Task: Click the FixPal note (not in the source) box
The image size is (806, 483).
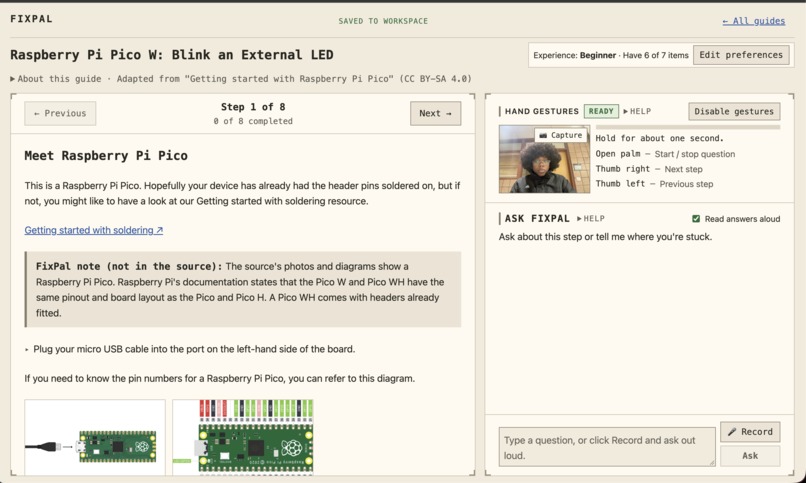Action: coord(243,289)
